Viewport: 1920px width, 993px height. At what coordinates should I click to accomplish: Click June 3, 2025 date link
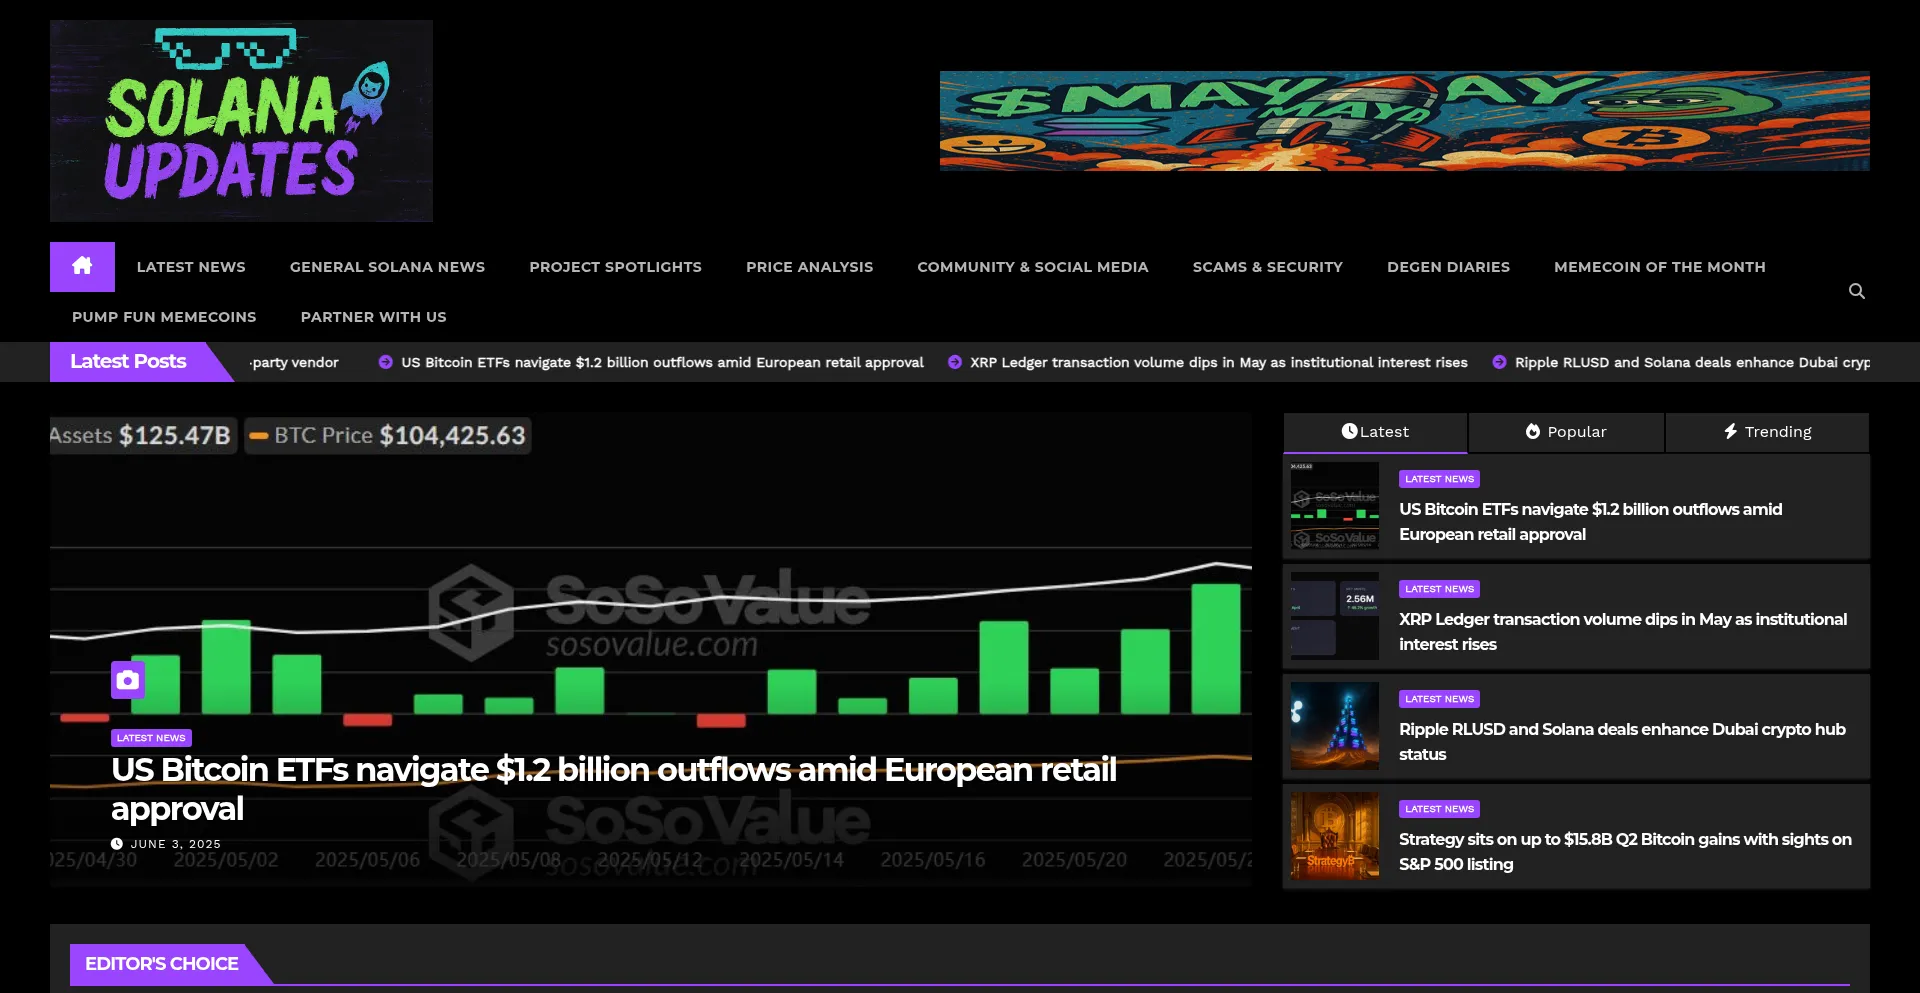pos(175,844)
